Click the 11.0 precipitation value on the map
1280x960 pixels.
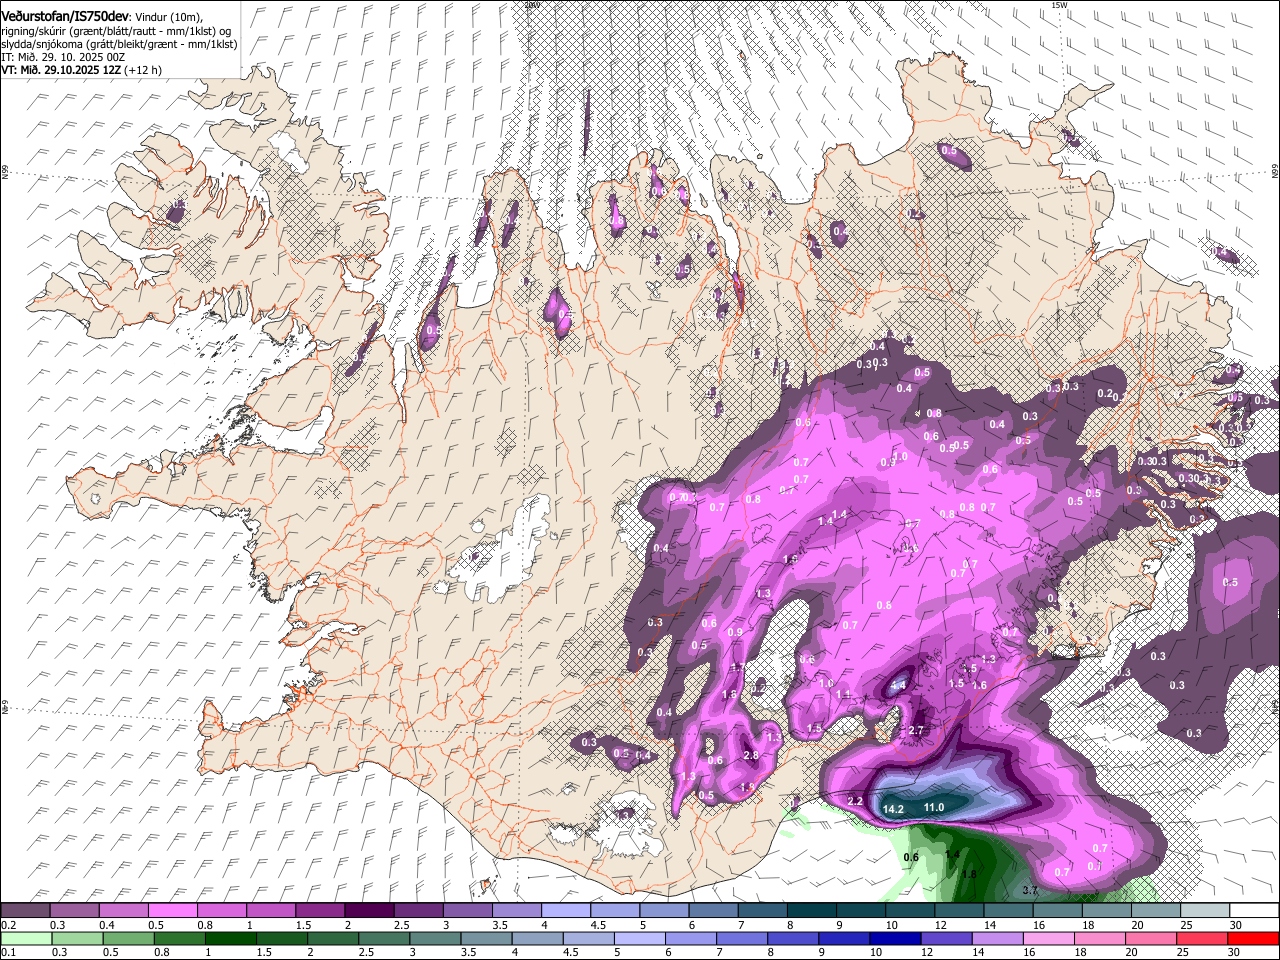(934, 807)
